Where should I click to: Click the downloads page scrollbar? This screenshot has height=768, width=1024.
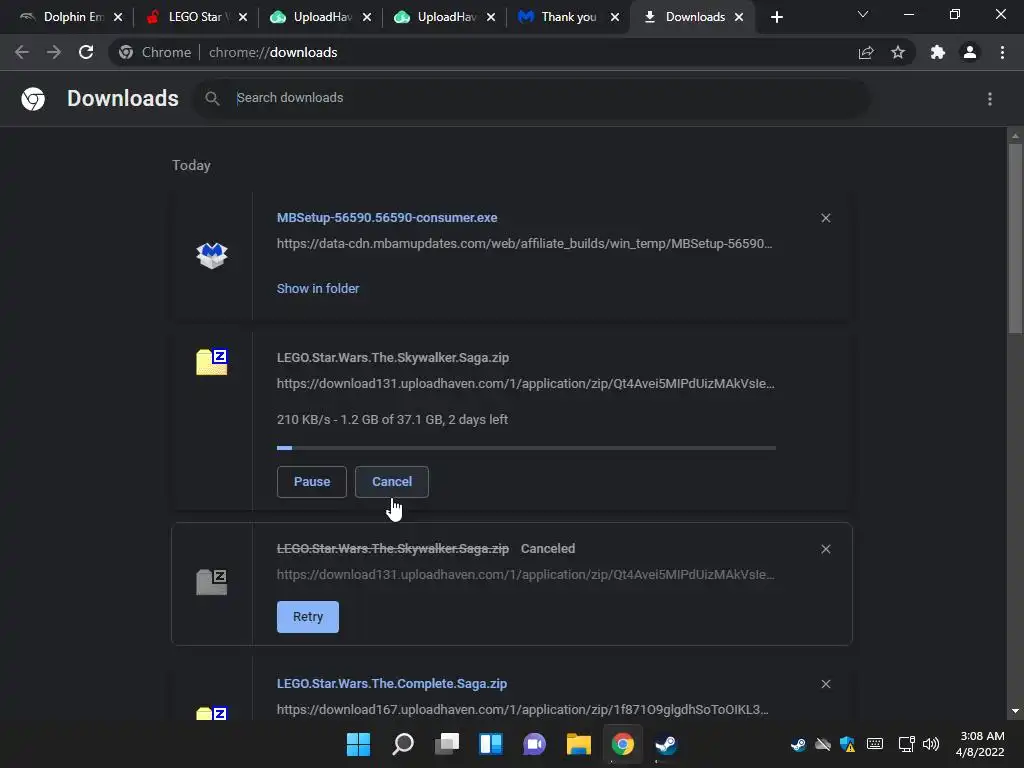pyautogui.click(x=1015, y=239)
